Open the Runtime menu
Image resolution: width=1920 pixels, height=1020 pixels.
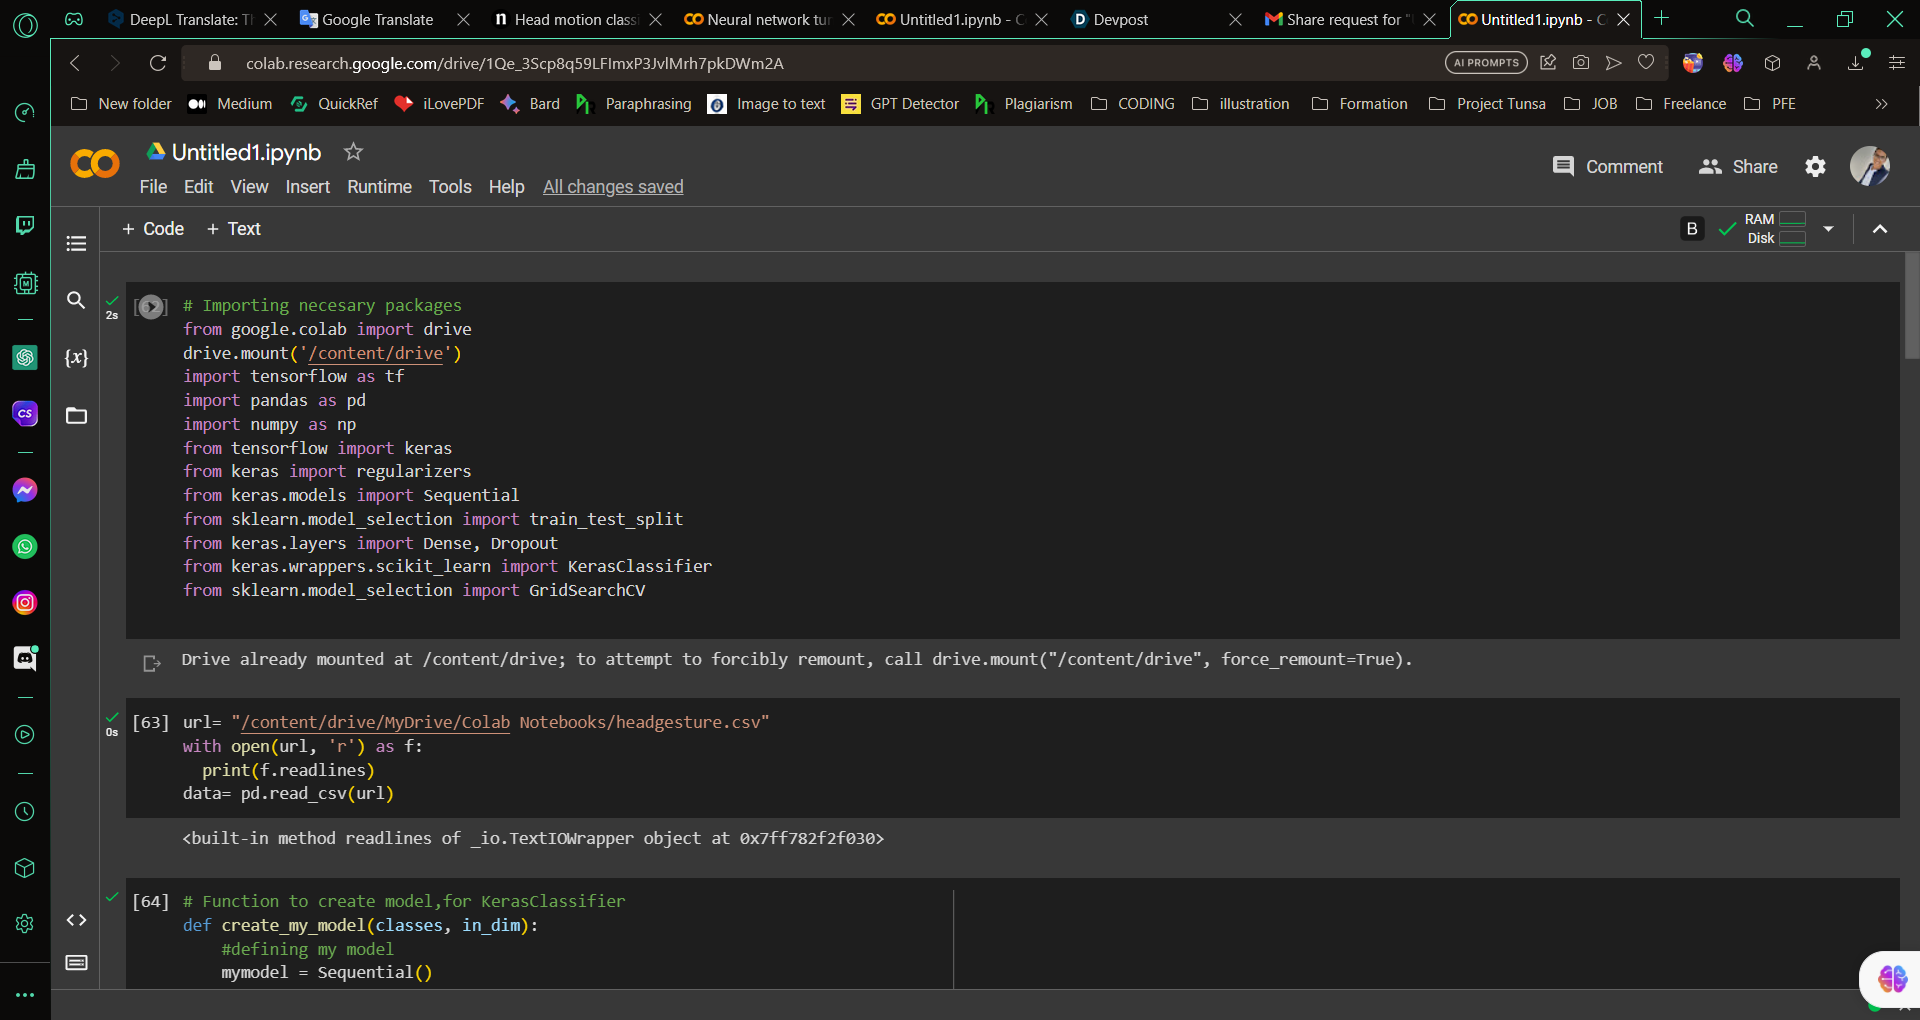coord(379,187)
